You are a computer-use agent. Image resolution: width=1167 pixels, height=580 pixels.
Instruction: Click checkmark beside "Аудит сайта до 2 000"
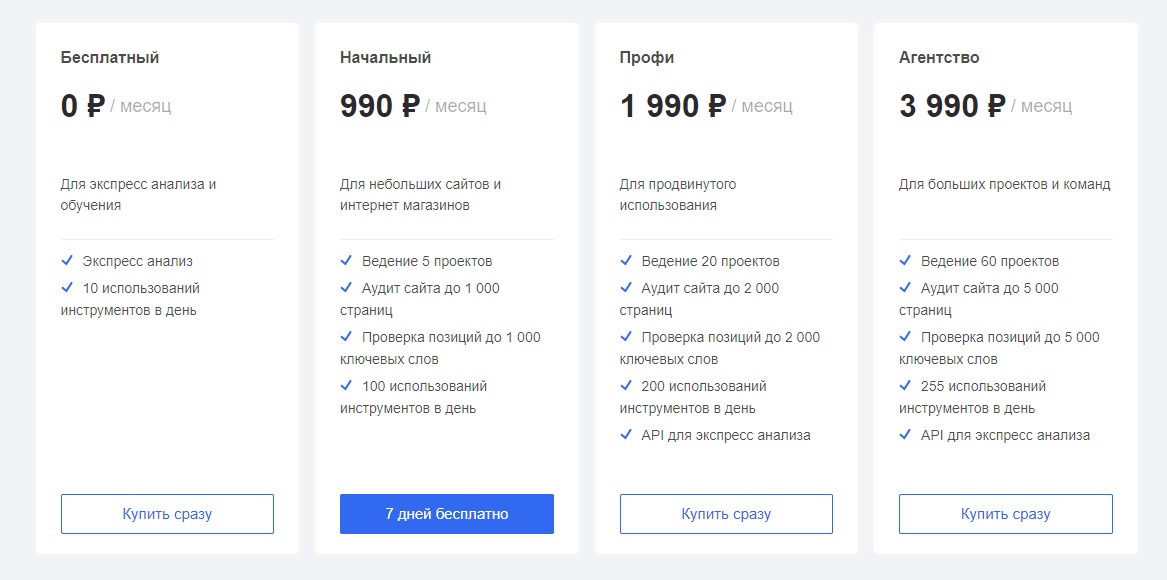pos(626,287)
